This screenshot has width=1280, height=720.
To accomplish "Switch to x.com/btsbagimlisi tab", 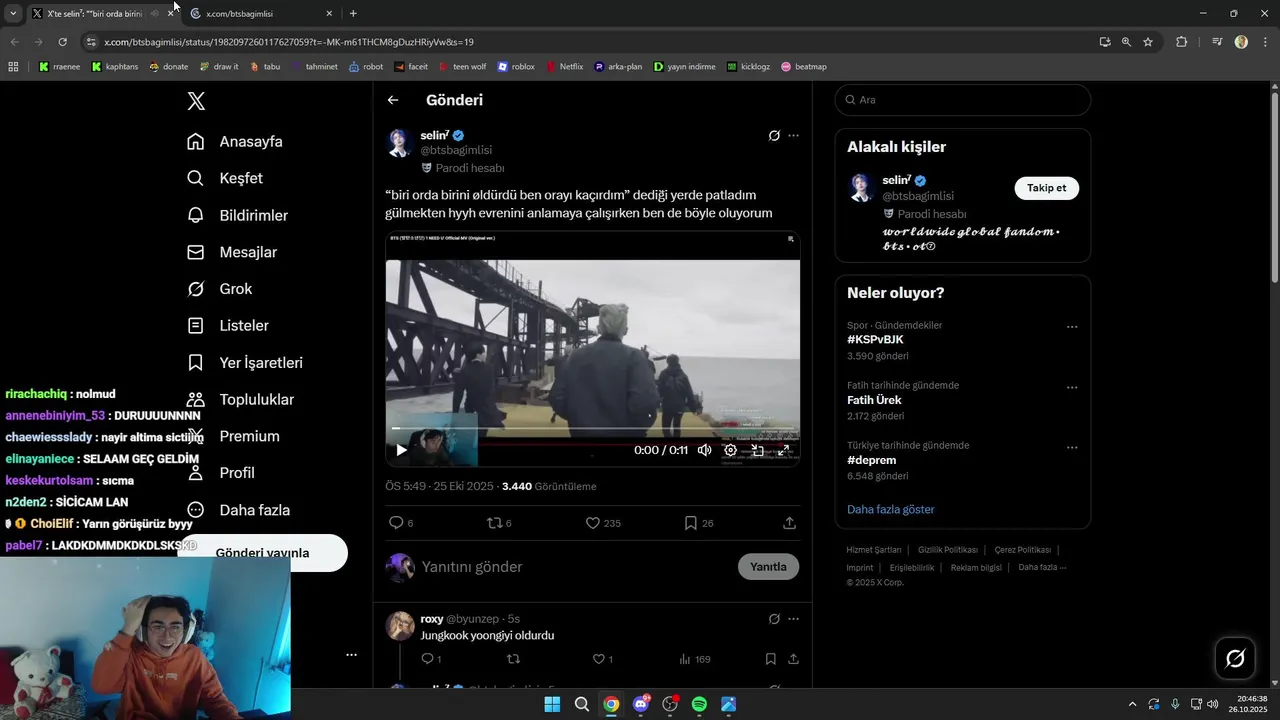I will tap(260, 14).
